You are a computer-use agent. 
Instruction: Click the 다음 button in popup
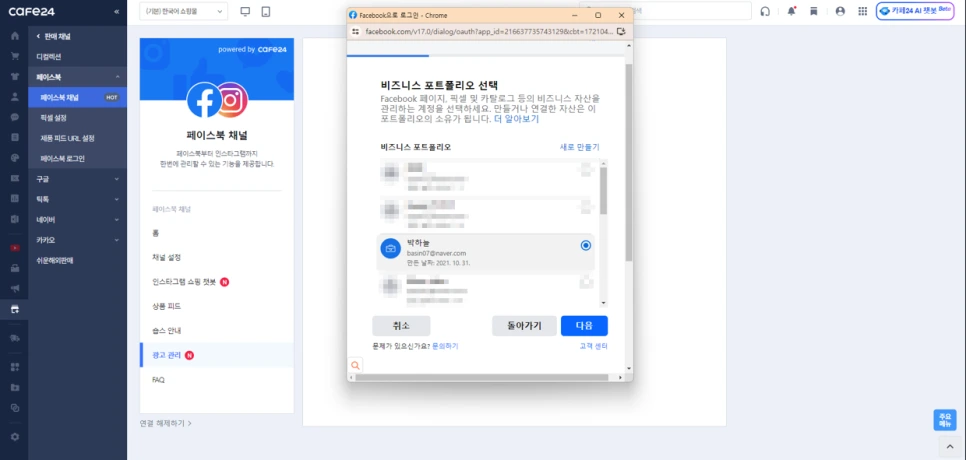coord(584,326)
